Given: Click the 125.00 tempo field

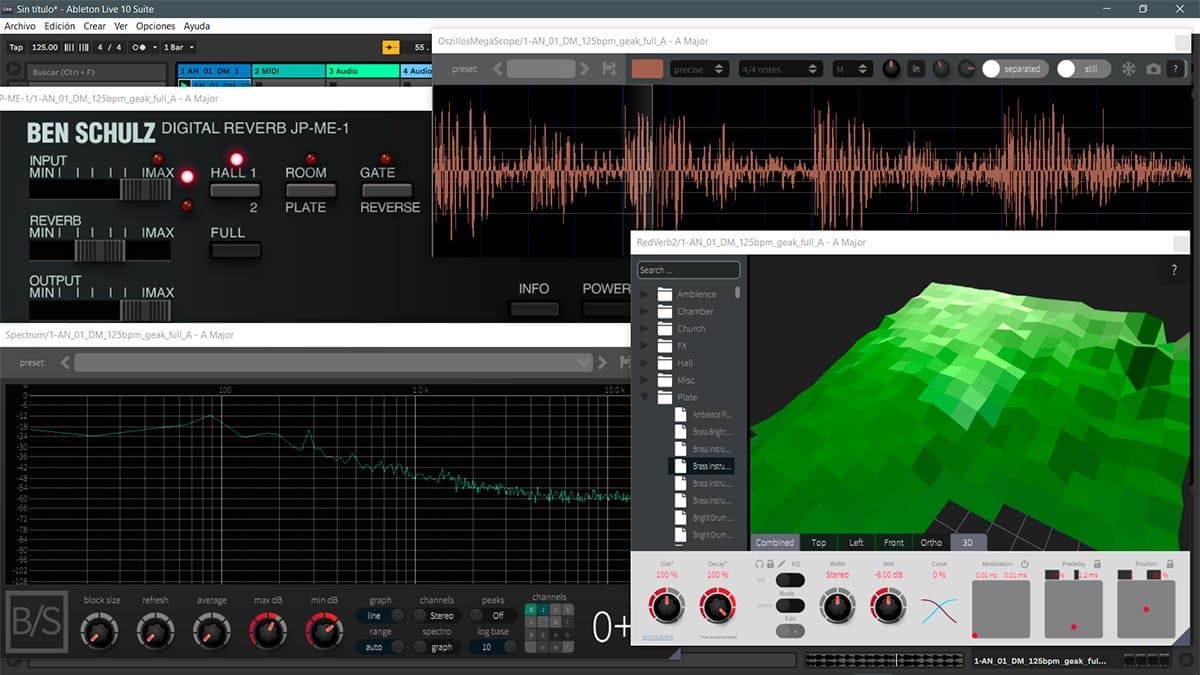Looking at the screenshot, I should pyautogui.click(x=45, y=47).
